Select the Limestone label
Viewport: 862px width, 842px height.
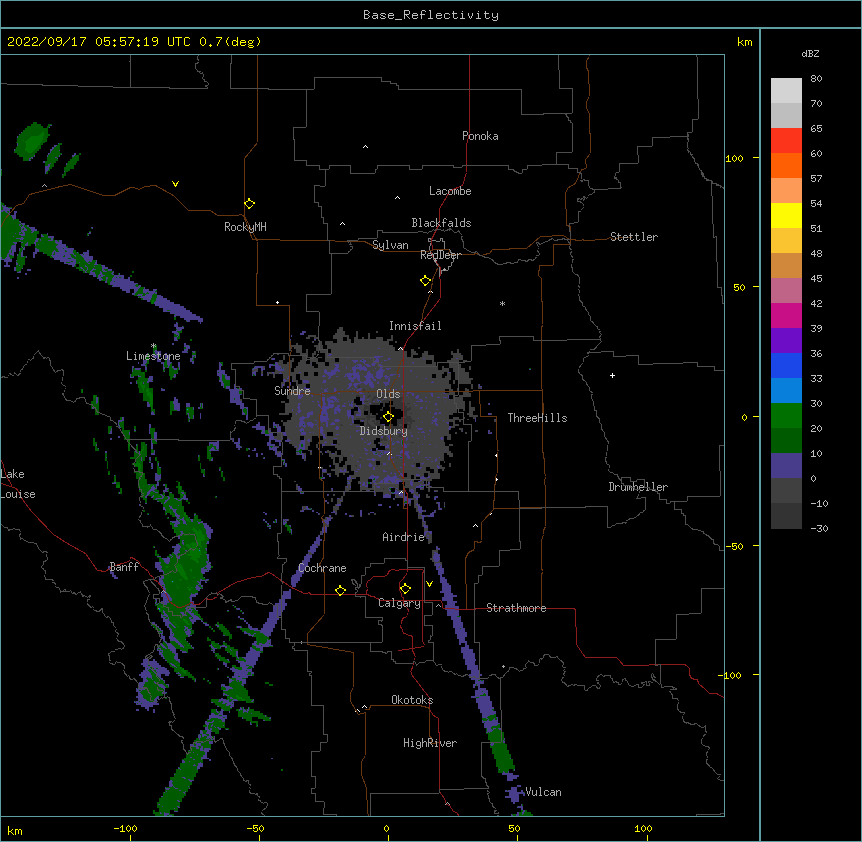(153, 356)
